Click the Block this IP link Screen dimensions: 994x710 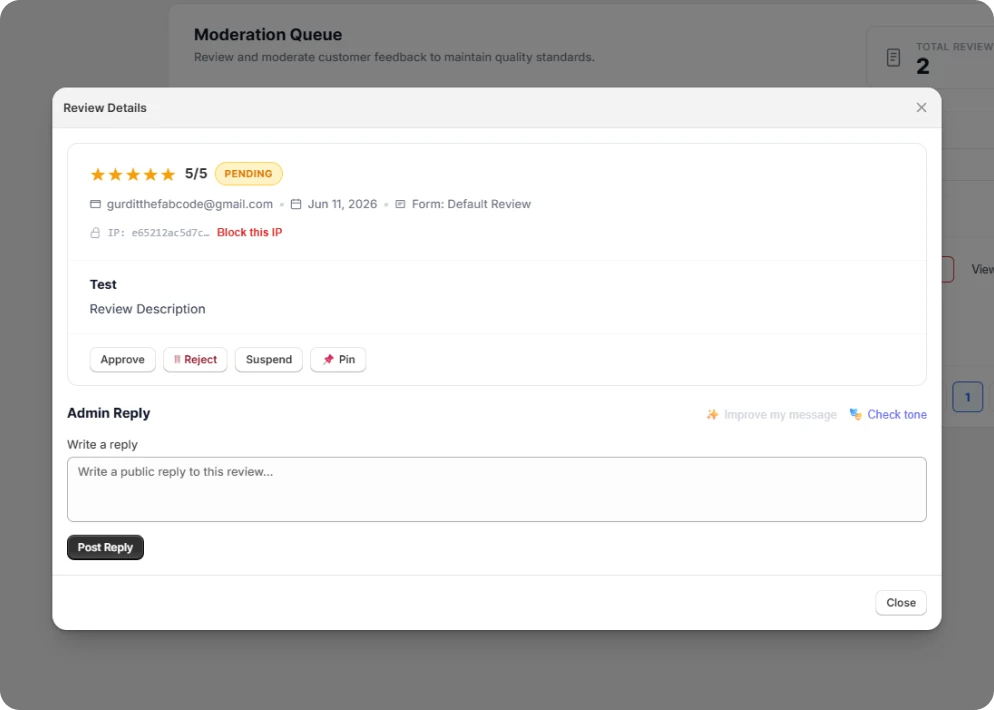pos(249,233)
